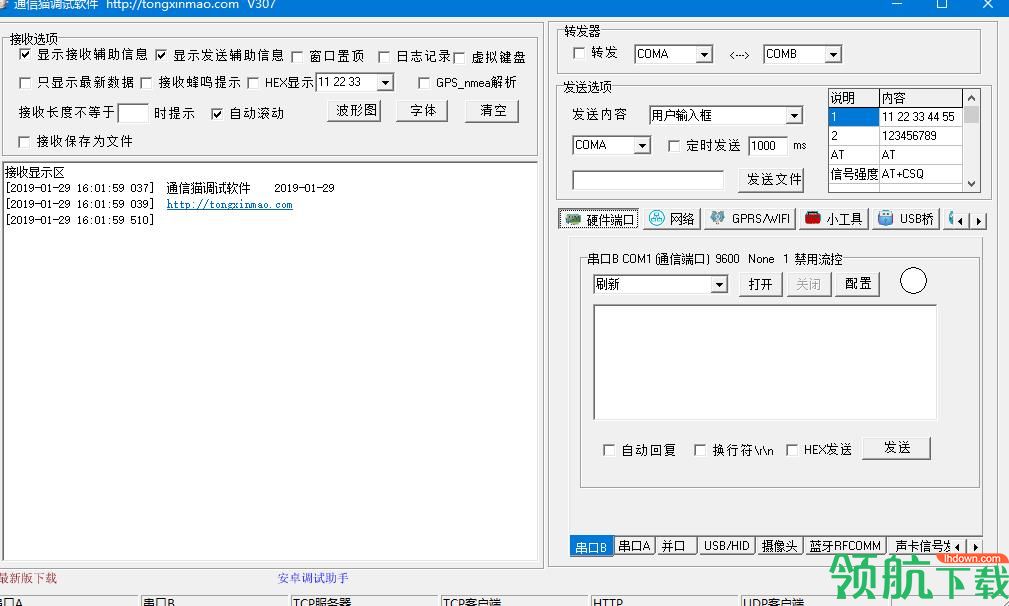Enable HEX显示 checkbox
The height and width of the screenshot is (606, 1009).
tap(253, 82)
